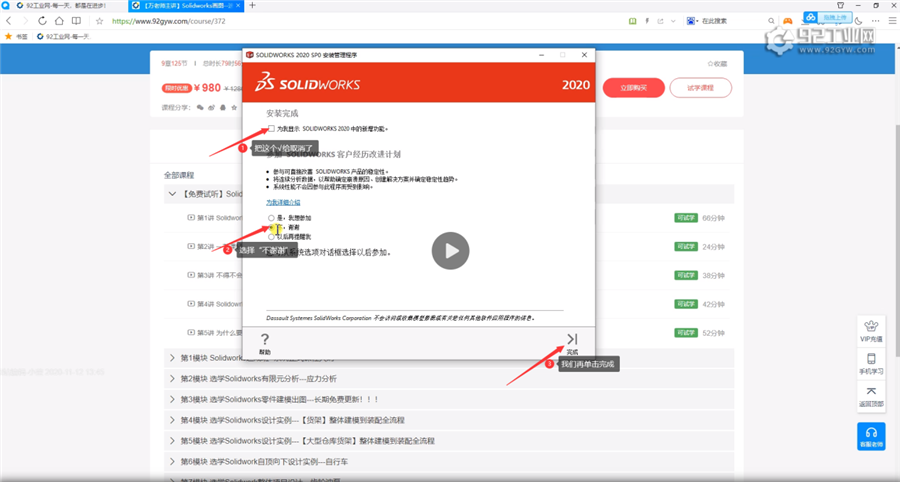Expand 第2模块 有限元分析 section
The image size is (900, 482).
[172, 379]
